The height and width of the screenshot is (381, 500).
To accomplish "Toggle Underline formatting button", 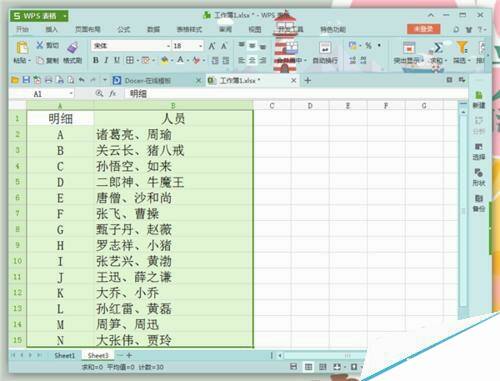I will point(117,60).
